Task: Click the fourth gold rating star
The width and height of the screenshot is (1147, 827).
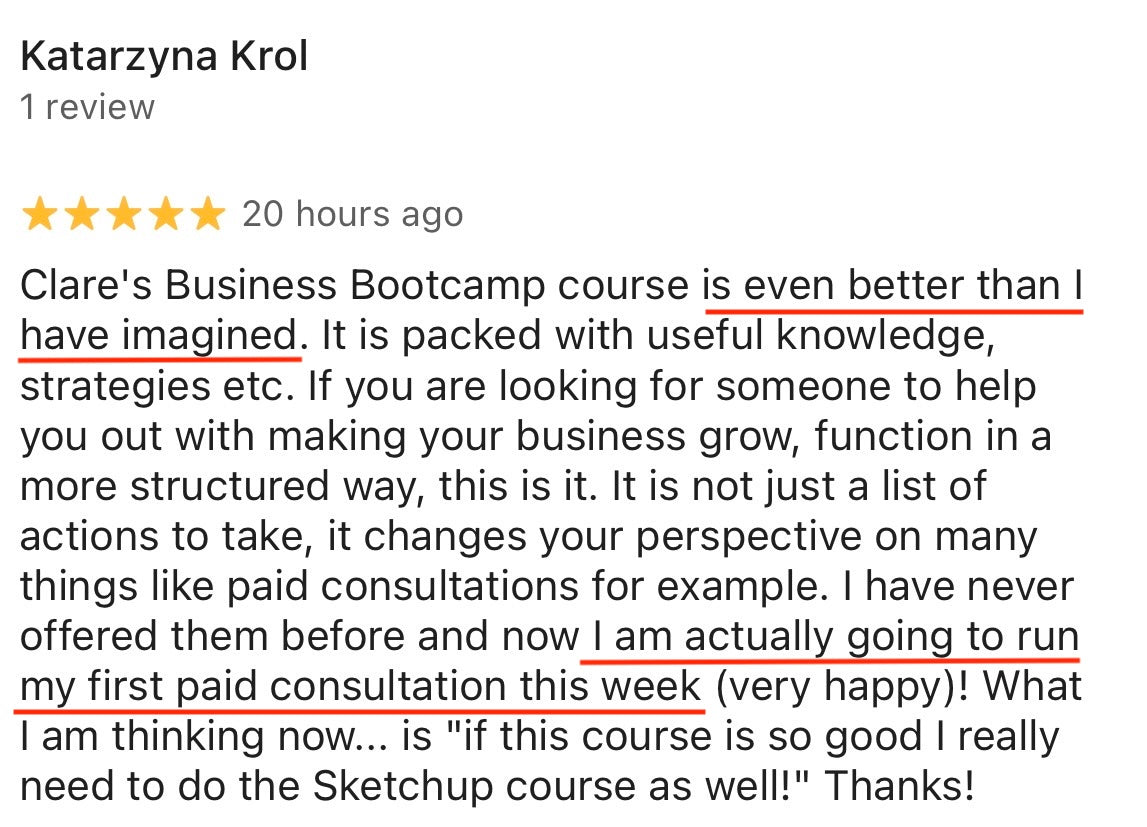Action: [166, 214]
